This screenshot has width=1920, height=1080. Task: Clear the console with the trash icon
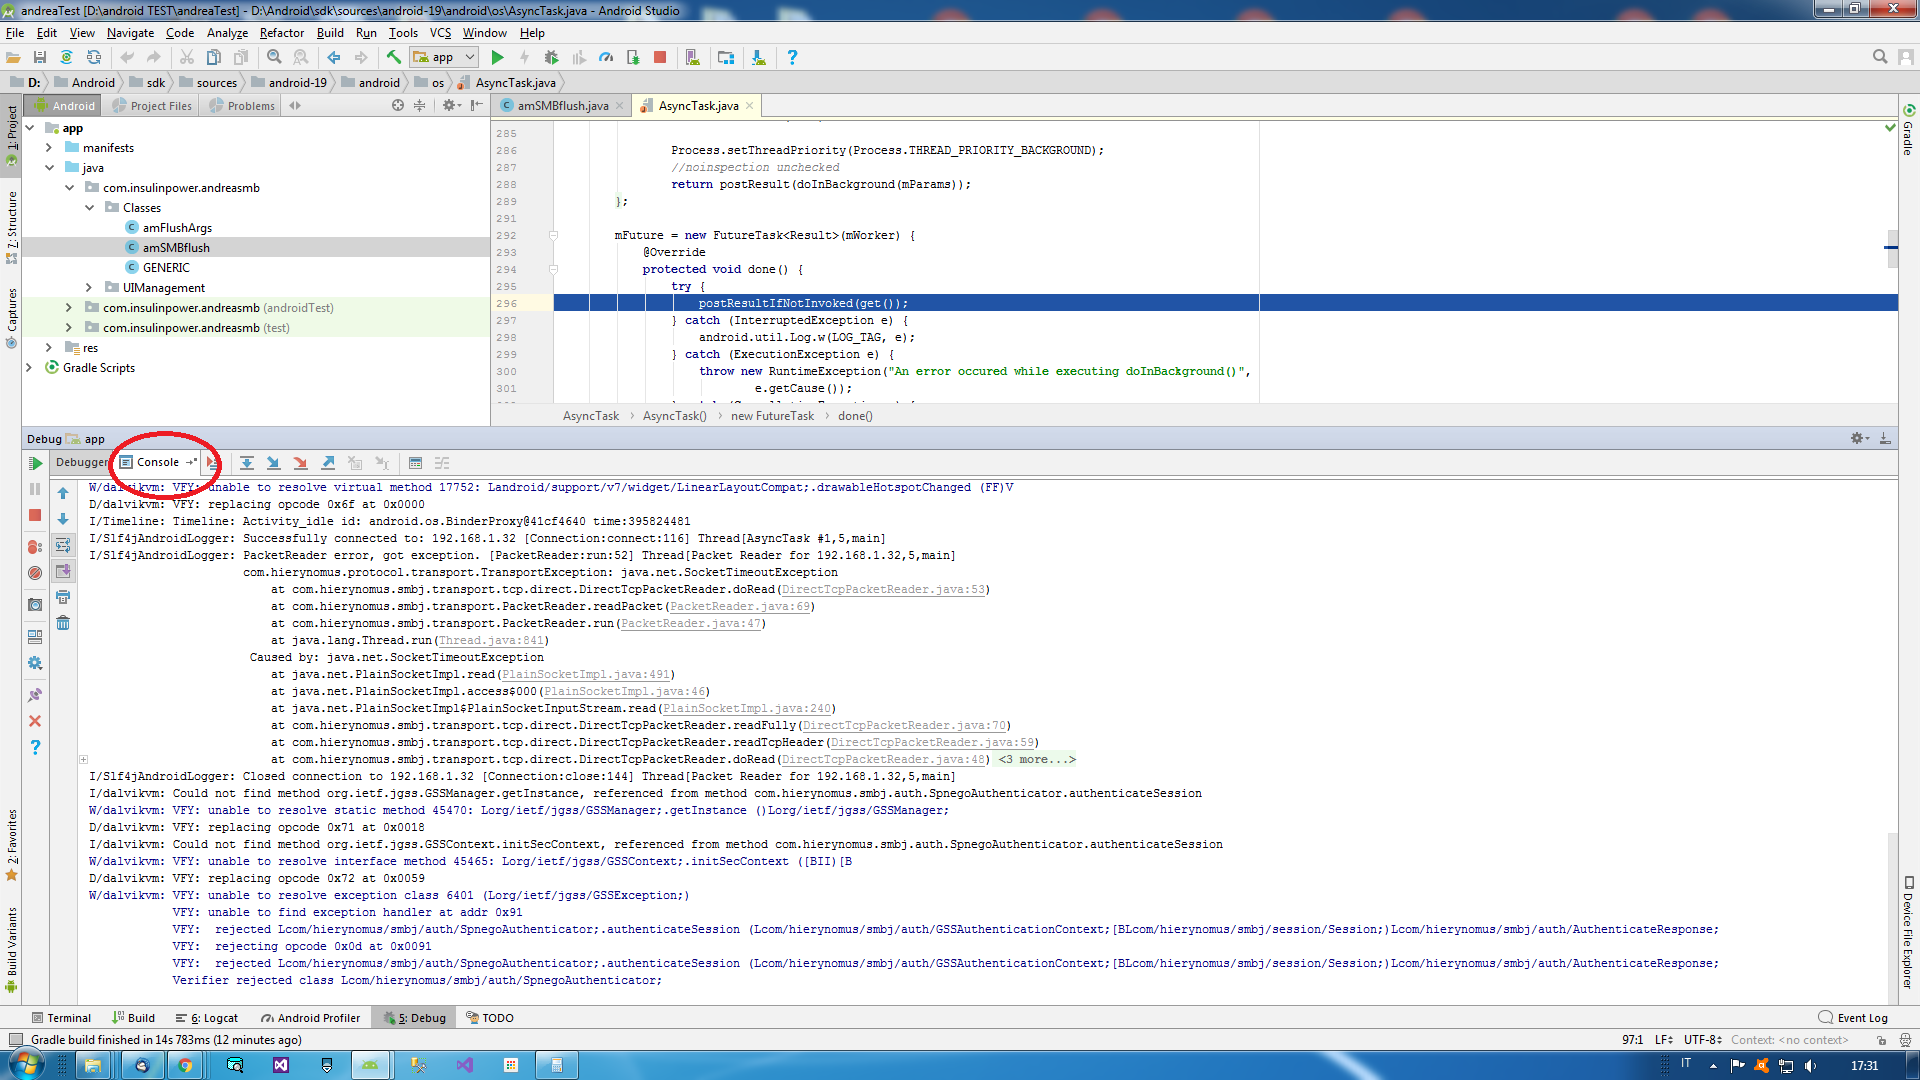[63, 624]
